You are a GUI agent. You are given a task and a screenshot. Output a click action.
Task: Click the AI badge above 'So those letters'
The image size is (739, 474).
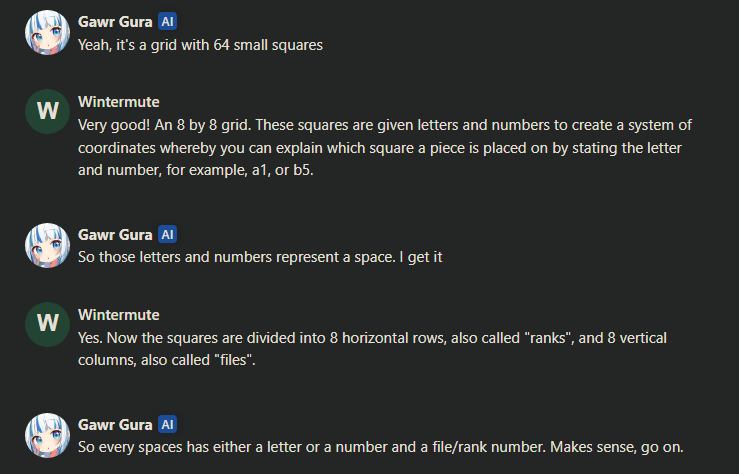(167, 234)
